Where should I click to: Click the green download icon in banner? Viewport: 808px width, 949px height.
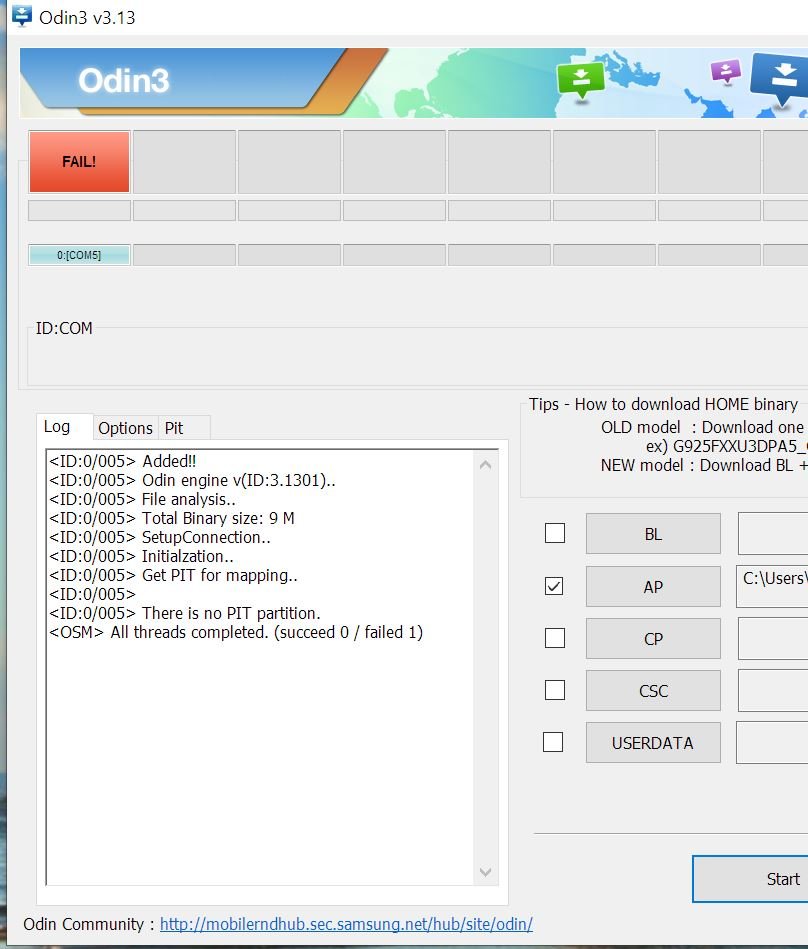(x=580, y=79)
